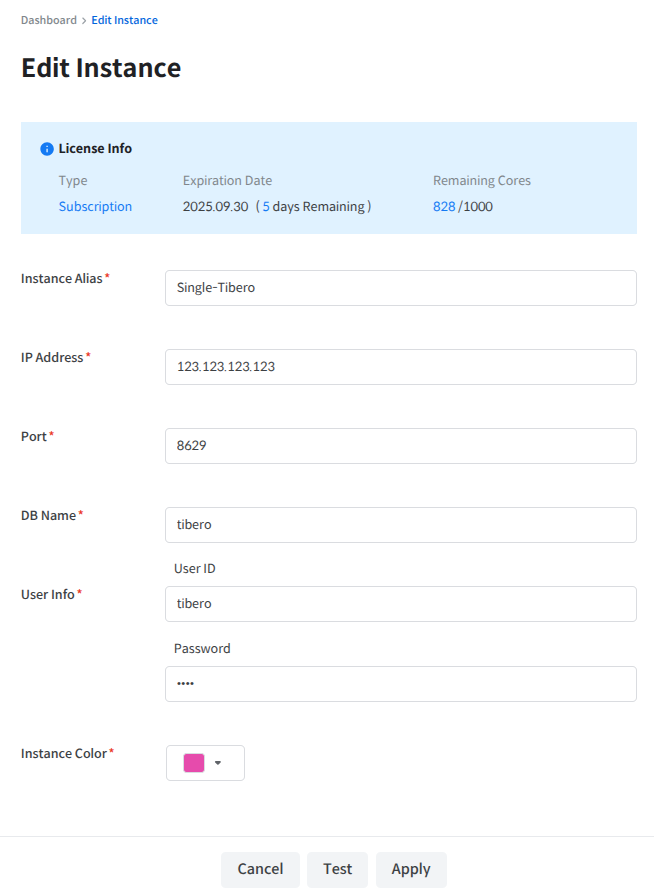Focus the Instance Alias text field
The image size is (654, 896).
400,288
